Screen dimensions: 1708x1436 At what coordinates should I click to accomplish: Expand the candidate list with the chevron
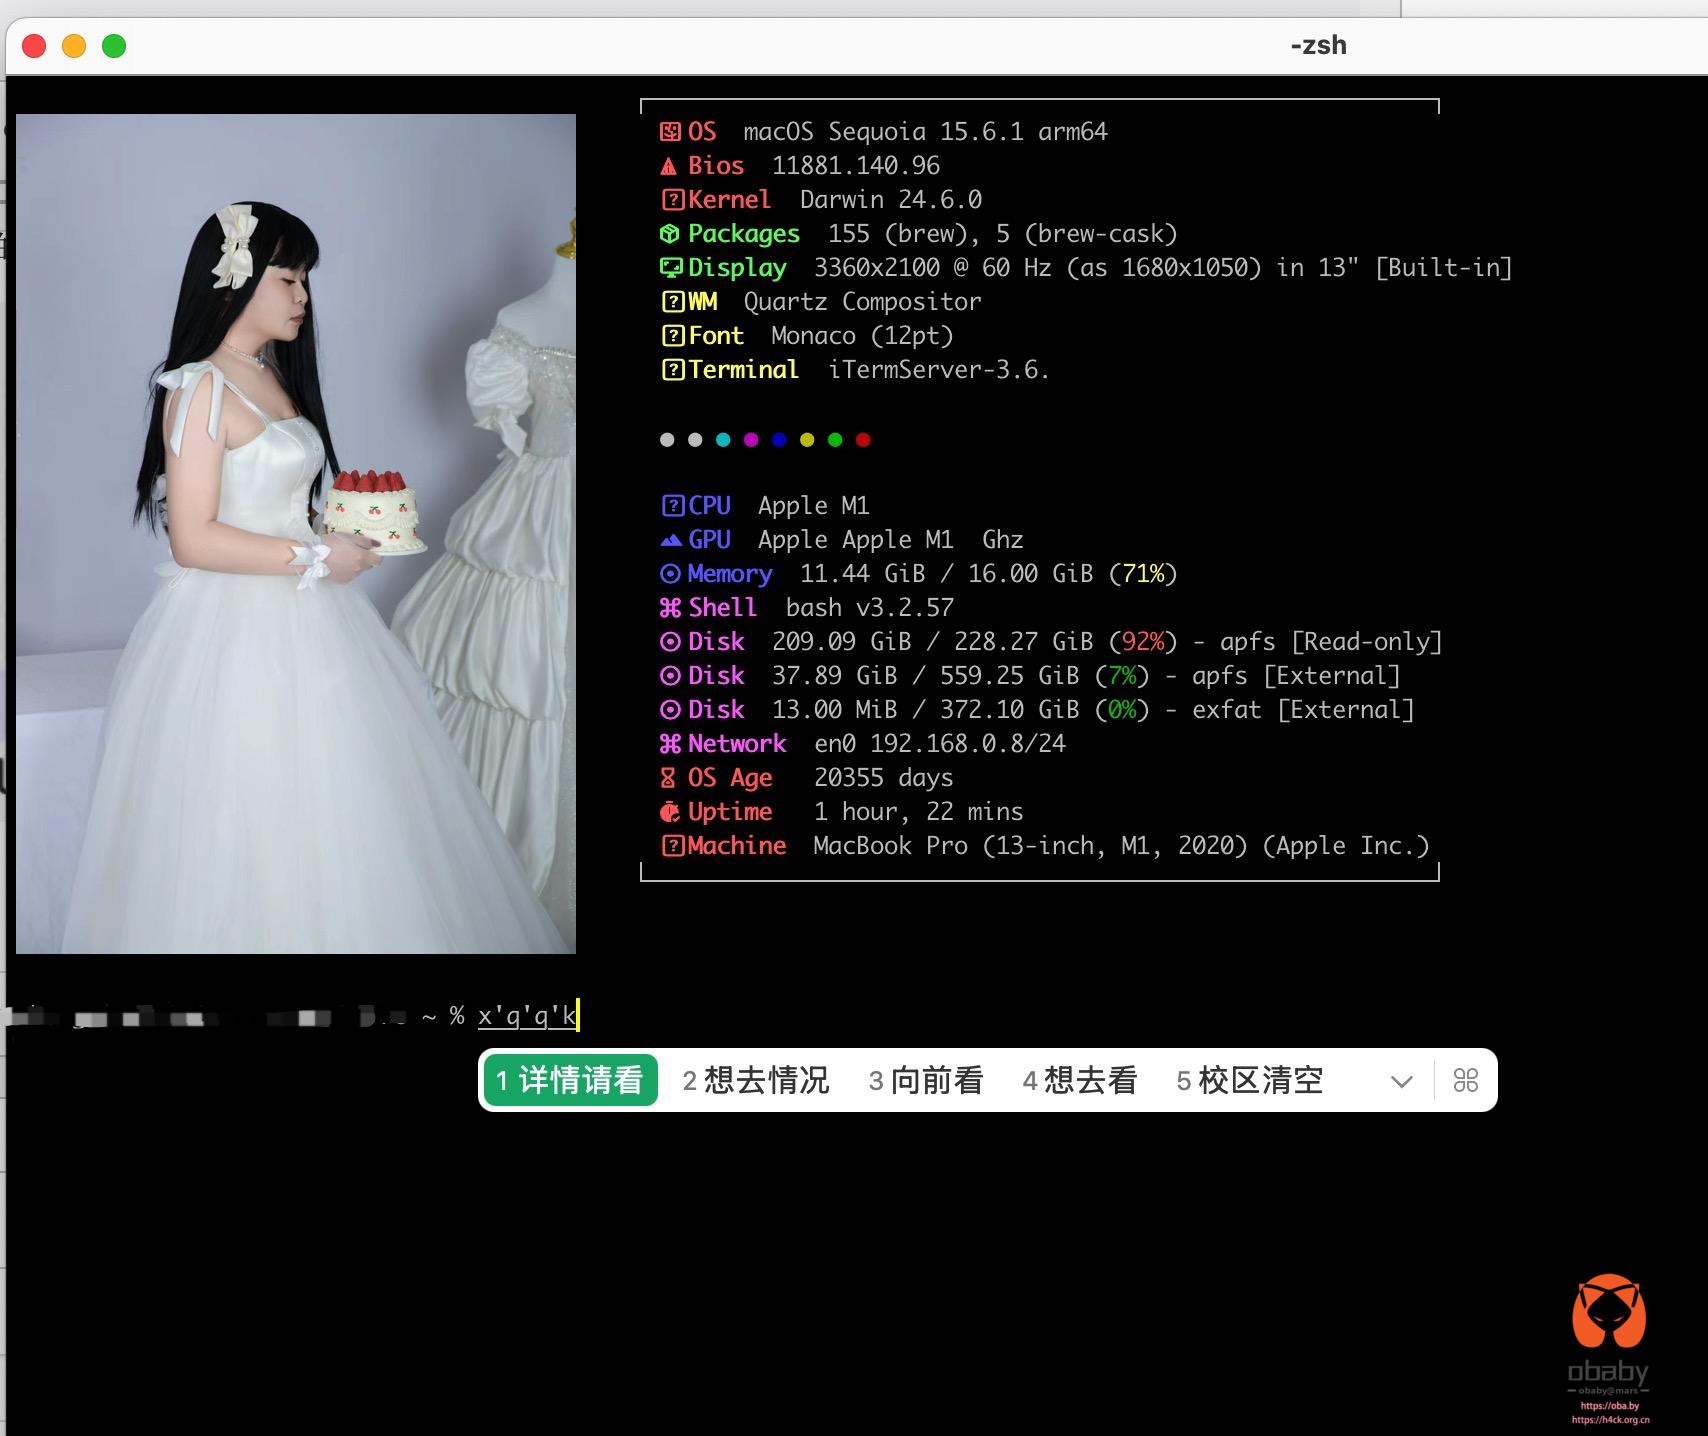(x=1401, y=1081)
